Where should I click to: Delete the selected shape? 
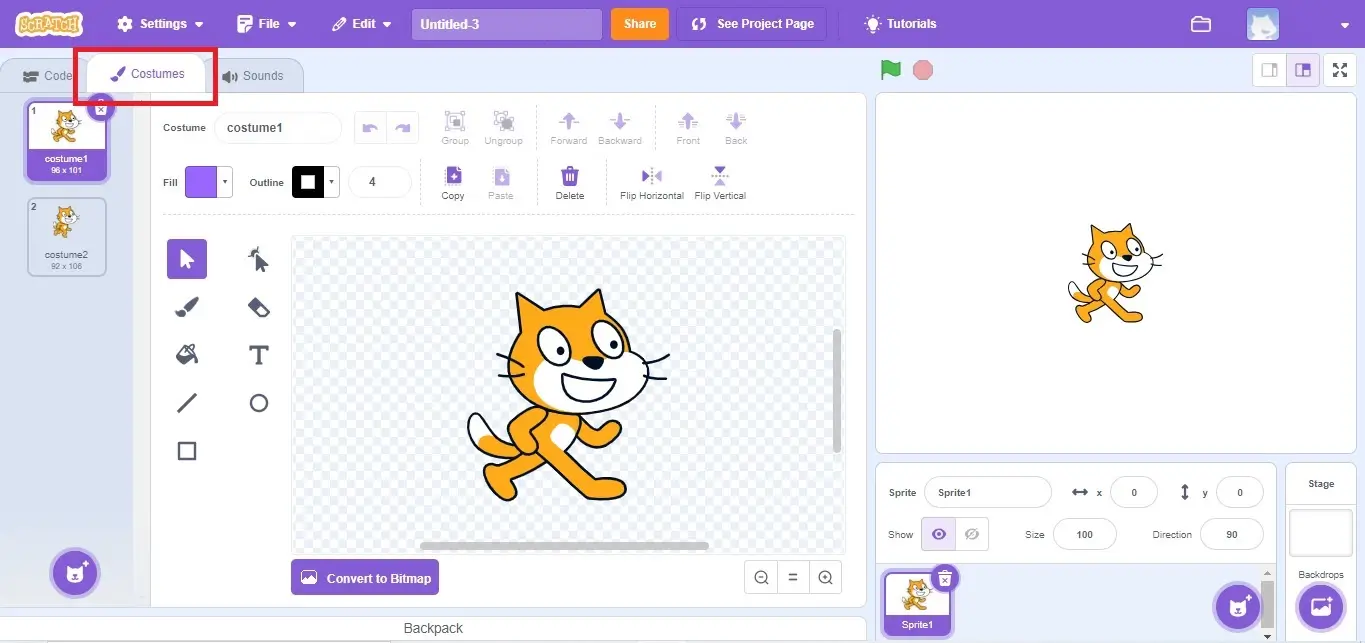tap(570, 183)
